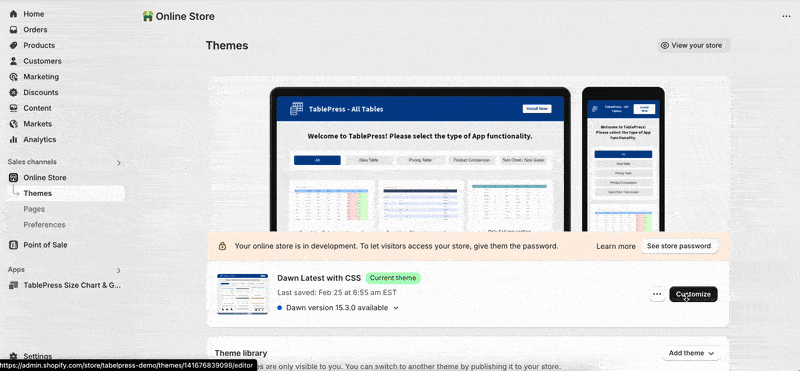Click the Discounts badge icon
800x371 pixels.
coord(14,92)
